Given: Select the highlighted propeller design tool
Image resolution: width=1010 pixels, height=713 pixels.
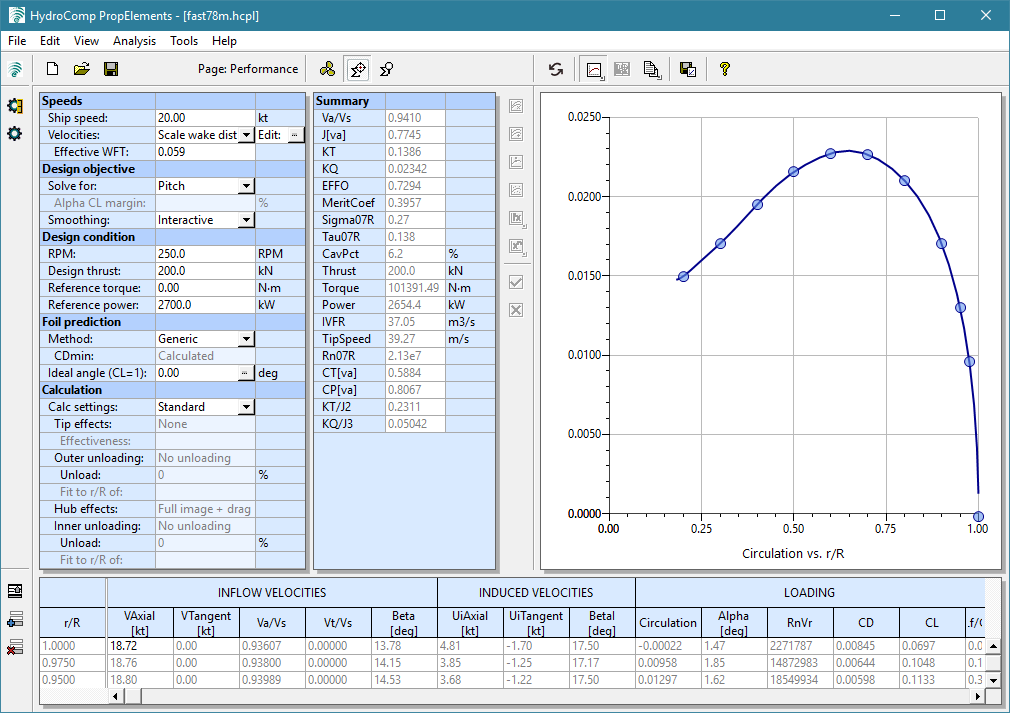Looking at the screenshot, I should 355,69.
